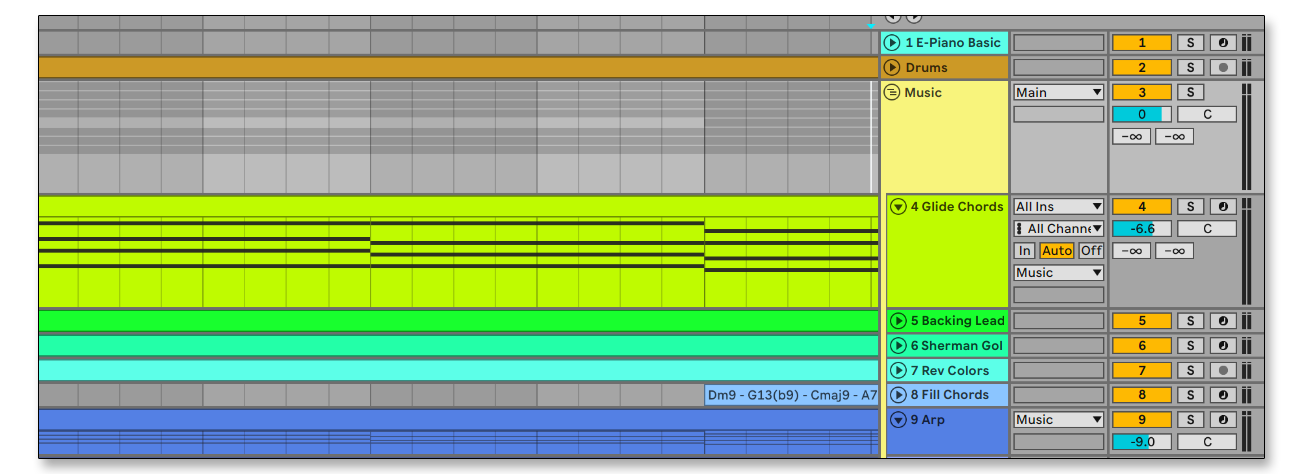Viewport: 1303px width, 474px height.
Task: Deactivate track 4 with its activator button
Action: click(1141, 207)
